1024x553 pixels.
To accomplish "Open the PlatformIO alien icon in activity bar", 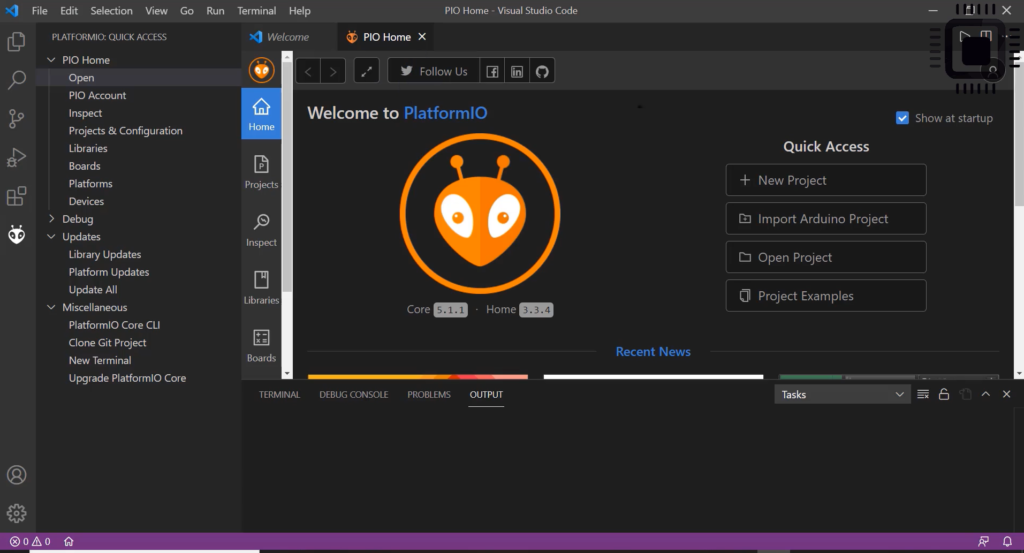I will (16, 234).
